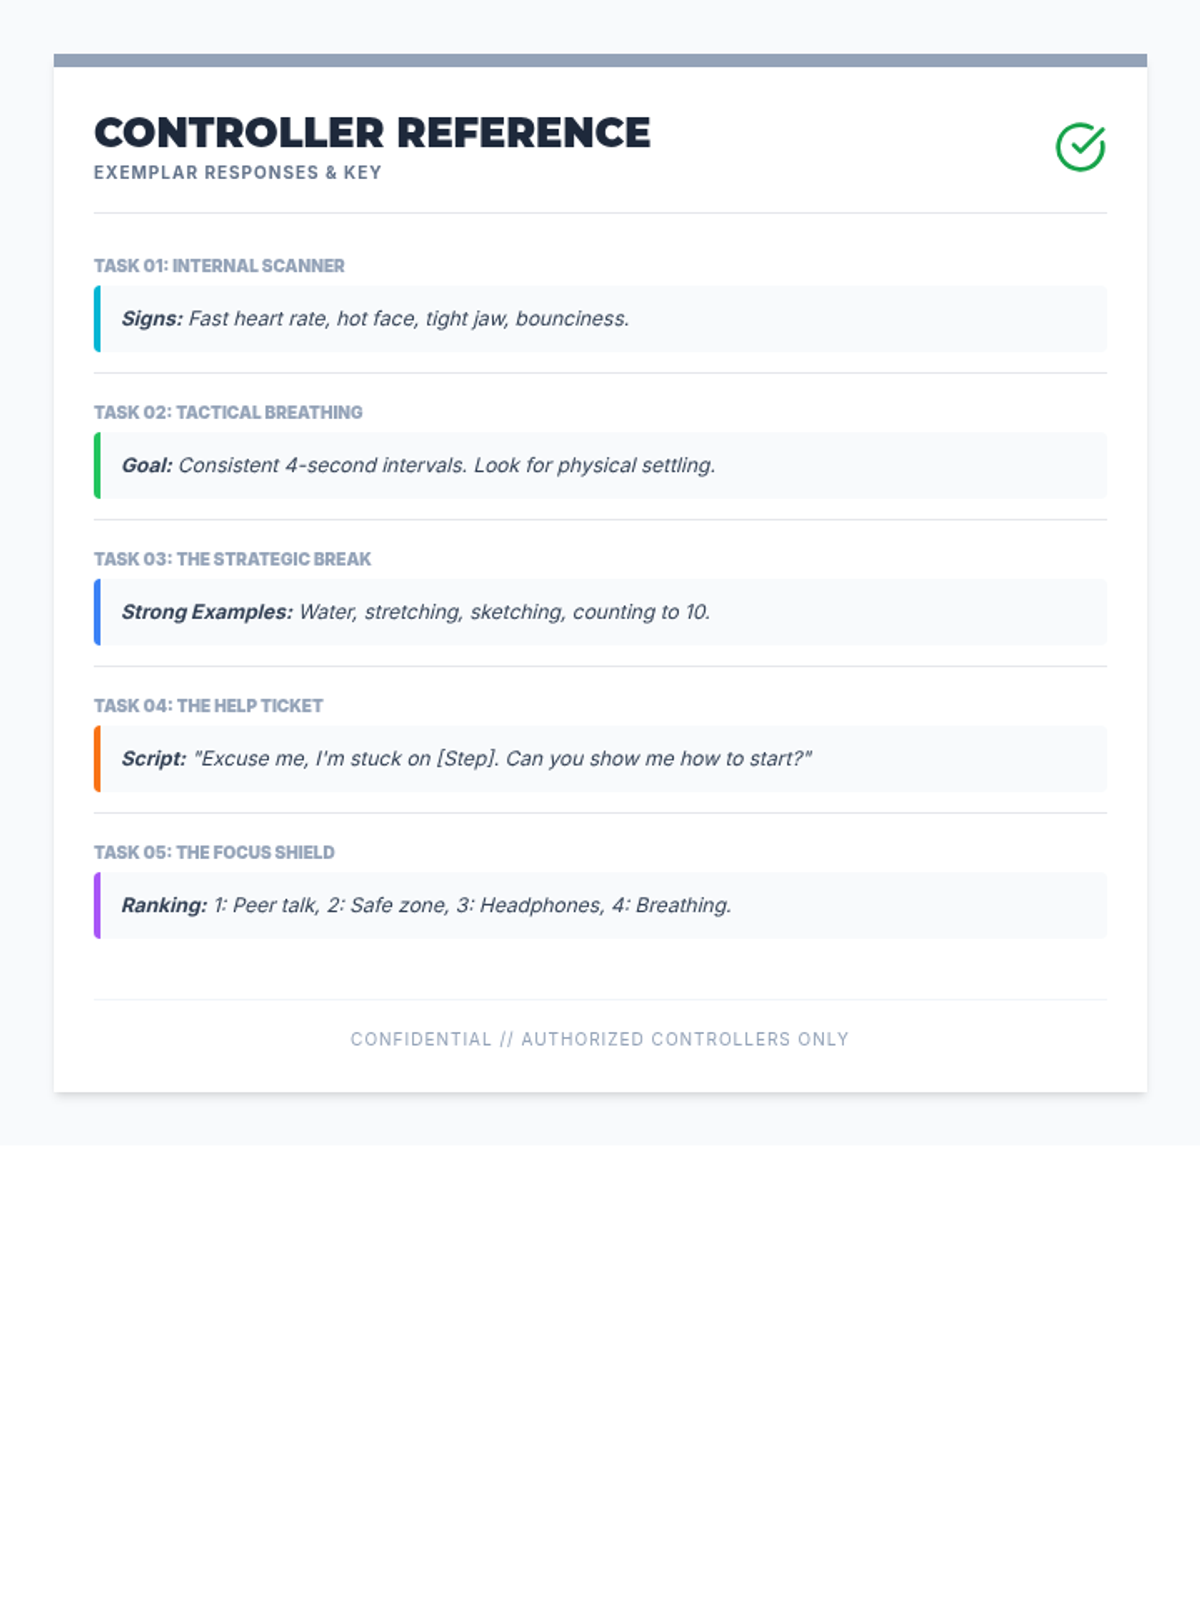
Task: Click the Confidential authorized controllers footer
Action: tap(600, 1040)
